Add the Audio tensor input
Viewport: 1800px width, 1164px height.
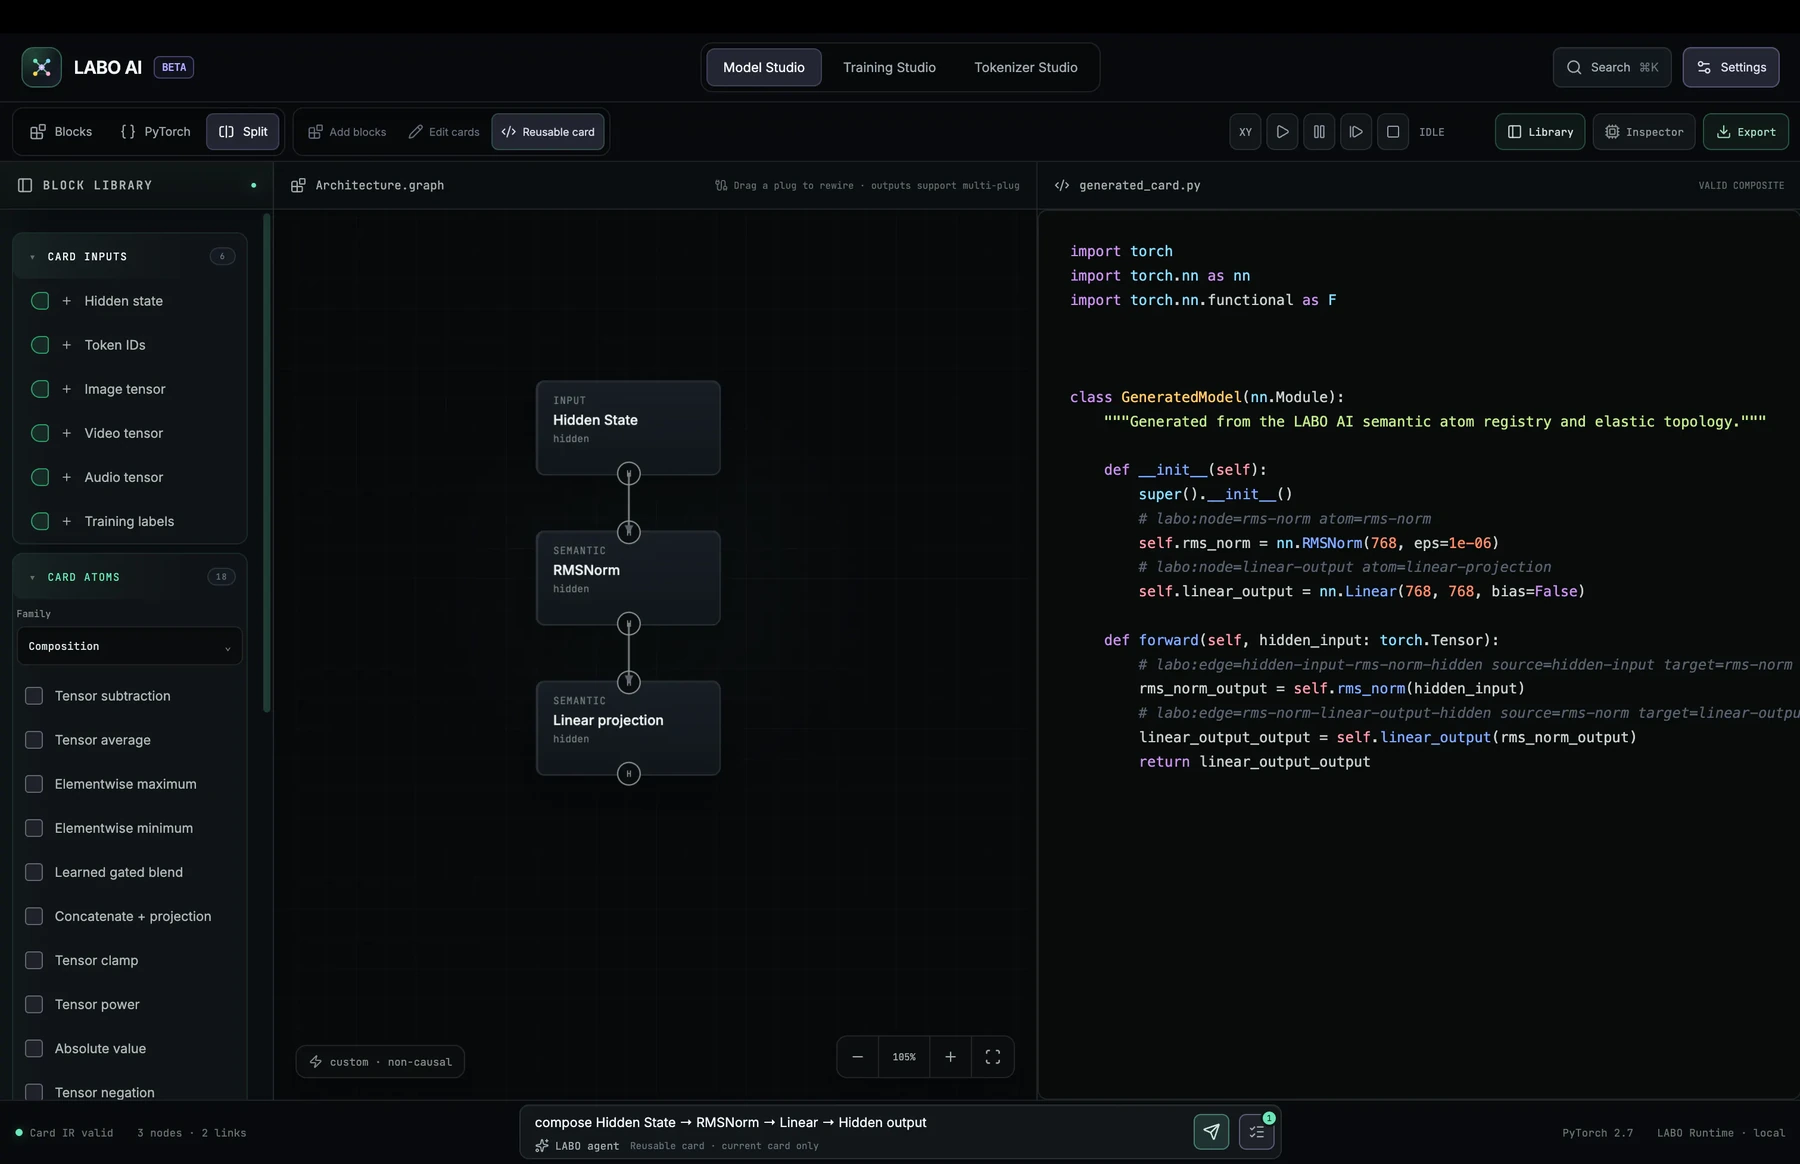[129, 477]
